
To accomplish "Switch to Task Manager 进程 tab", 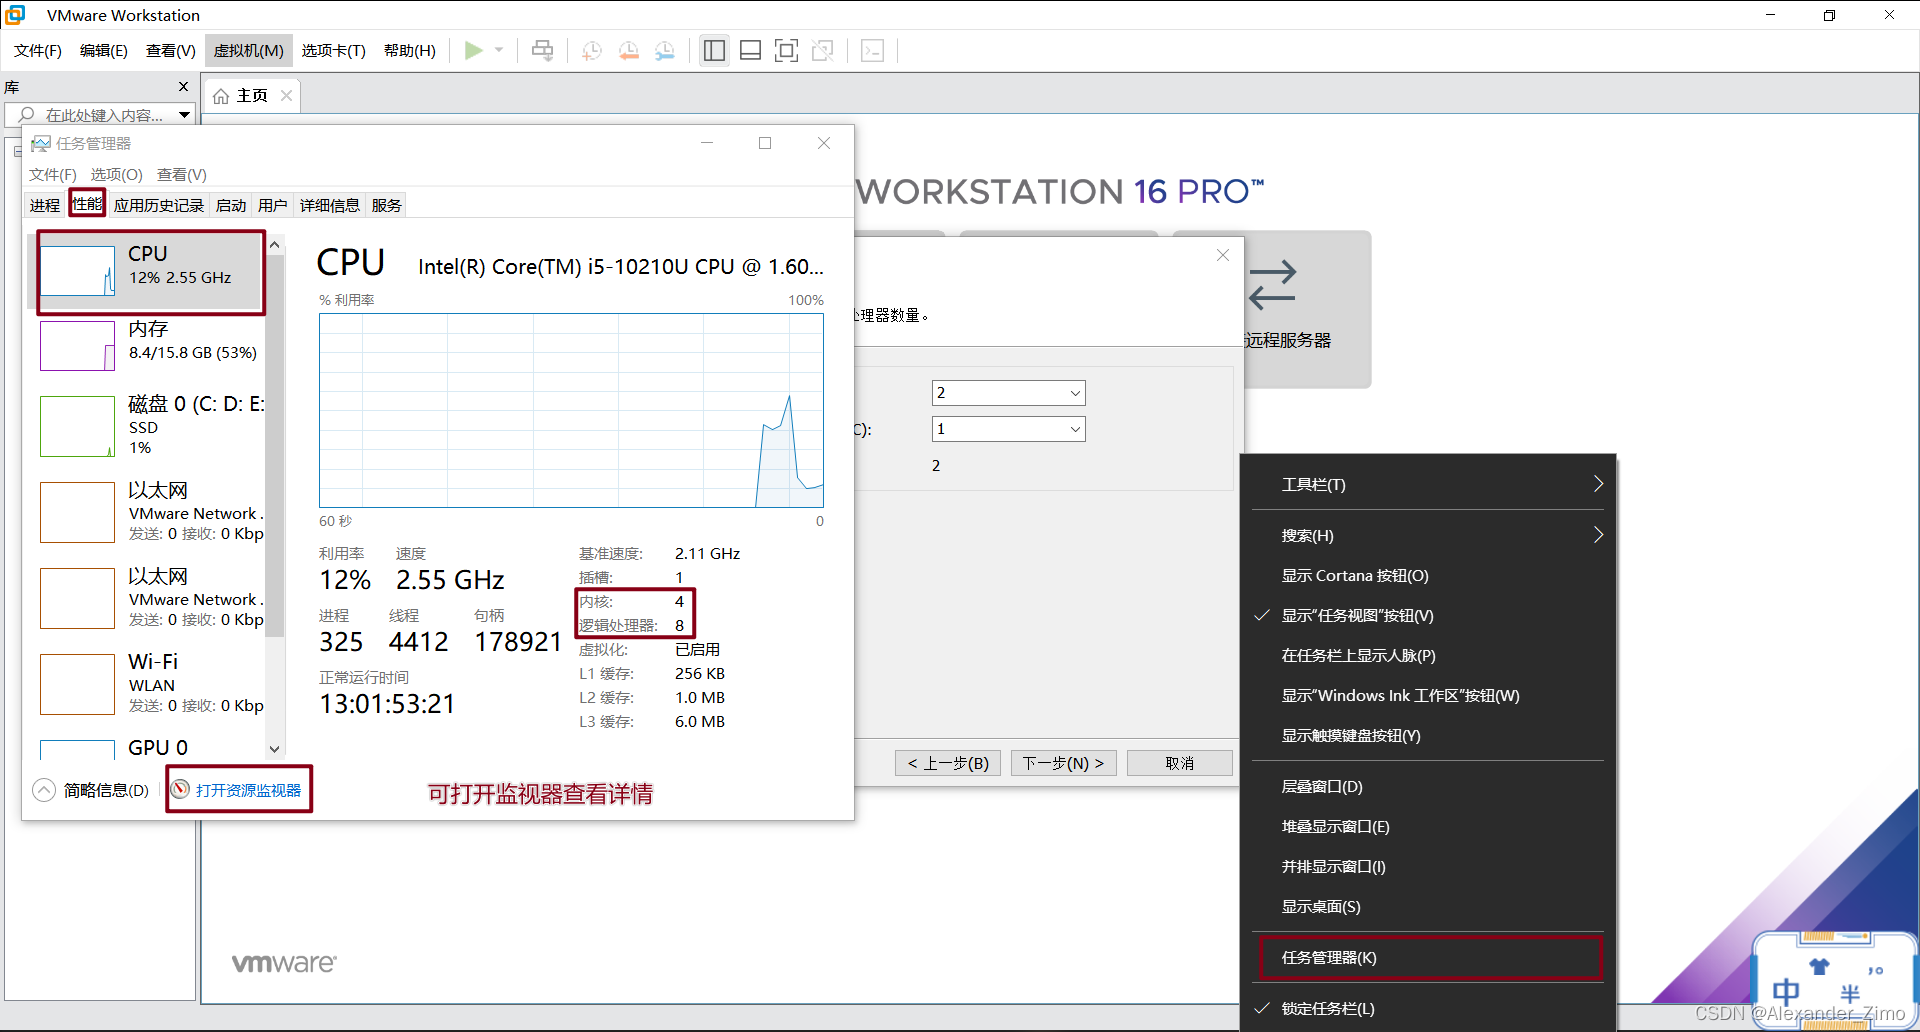I will point(45,205).
